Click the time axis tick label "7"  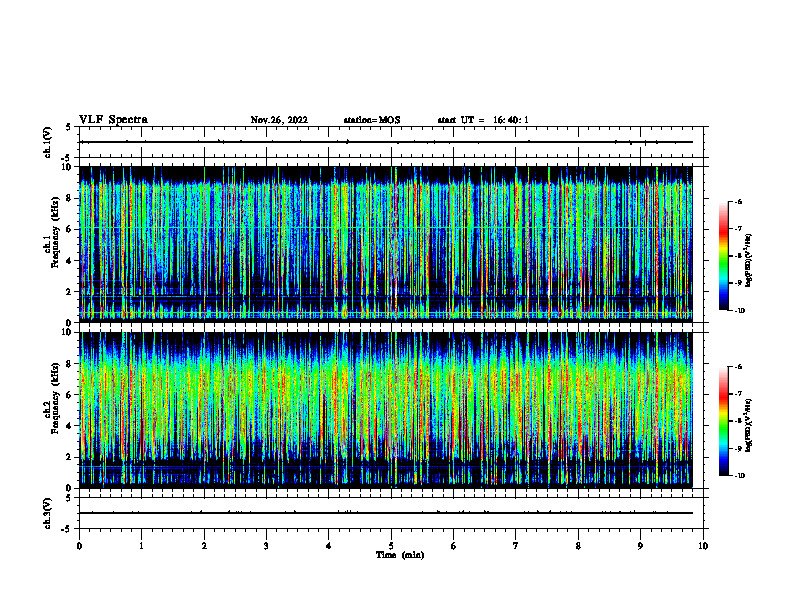[516, 546]
